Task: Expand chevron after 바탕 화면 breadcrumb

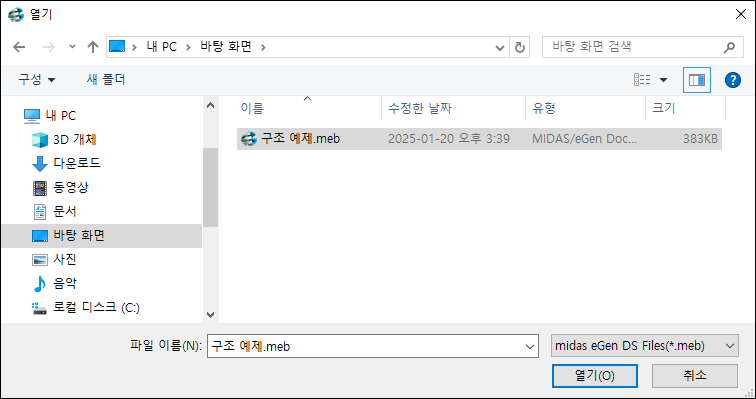Action: (x=263, y=47)
